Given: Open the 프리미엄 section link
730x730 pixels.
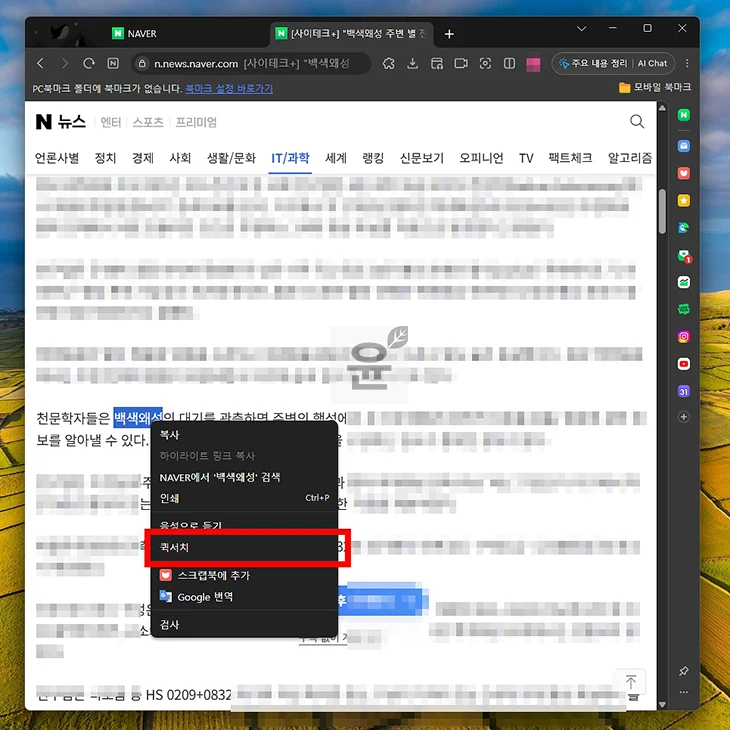Looking at the screenshot, I should click(x=196, y=122).
